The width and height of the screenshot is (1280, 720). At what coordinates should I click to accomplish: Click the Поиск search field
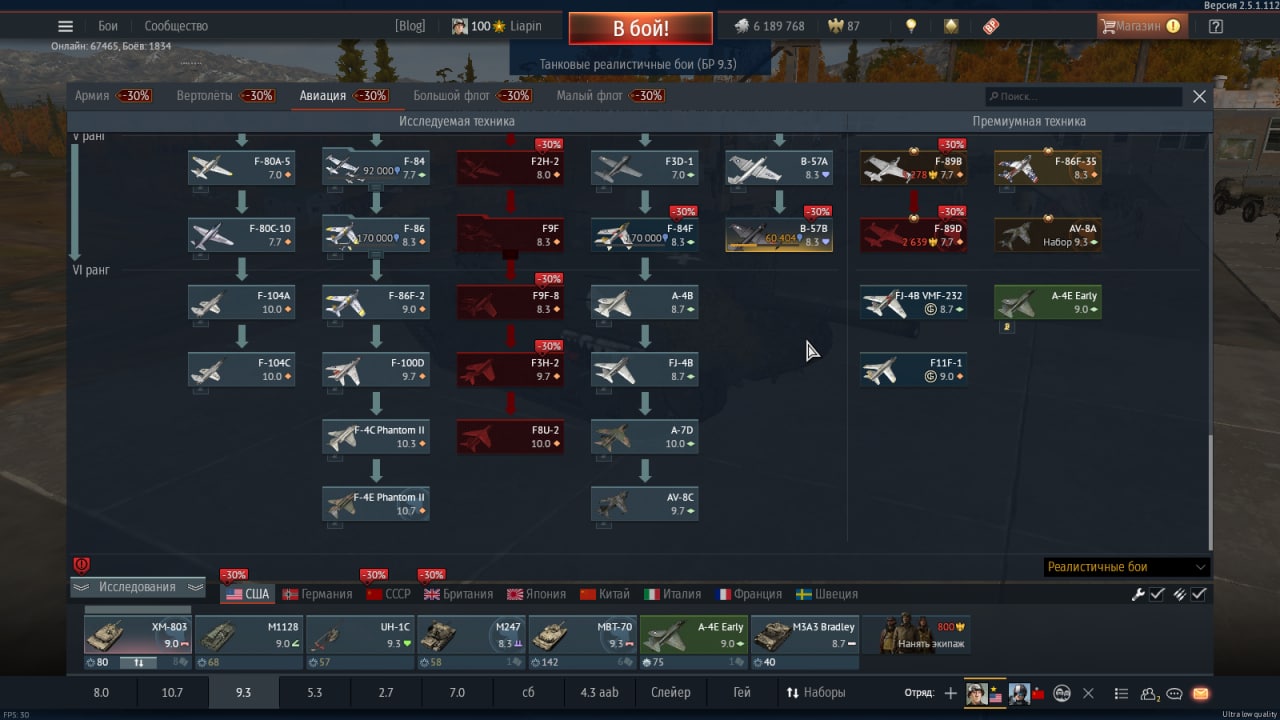pyautogui.click(x=1083, y=97)
